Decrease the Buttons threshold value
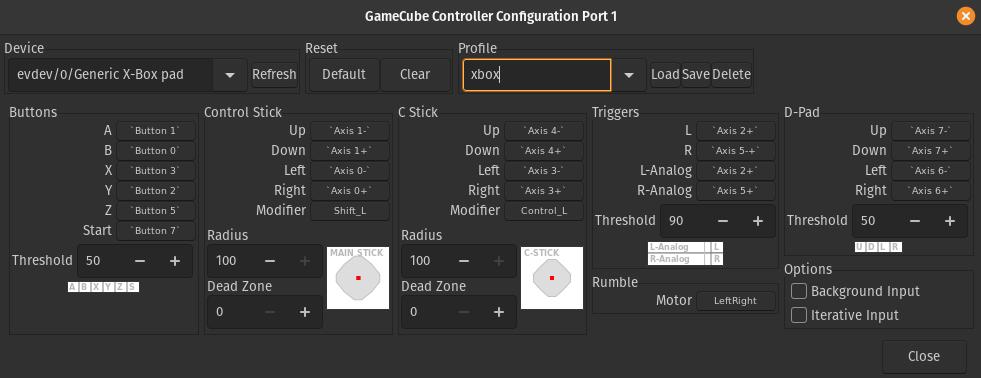This screenshot has width=981, height=378. coord(140,261)
